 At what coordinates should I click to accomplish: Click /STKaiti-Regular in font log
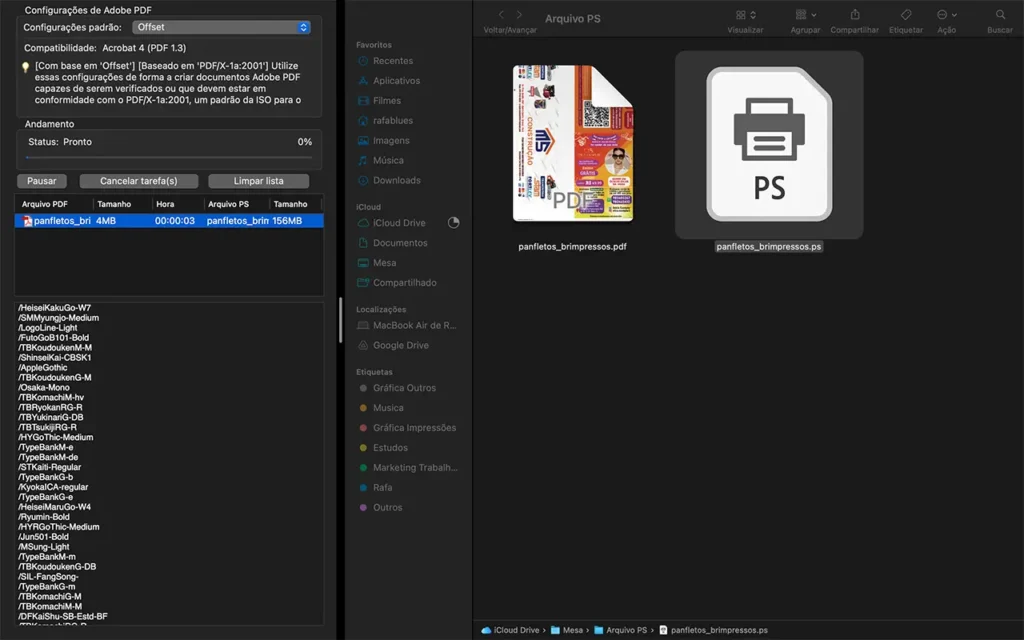50,467
